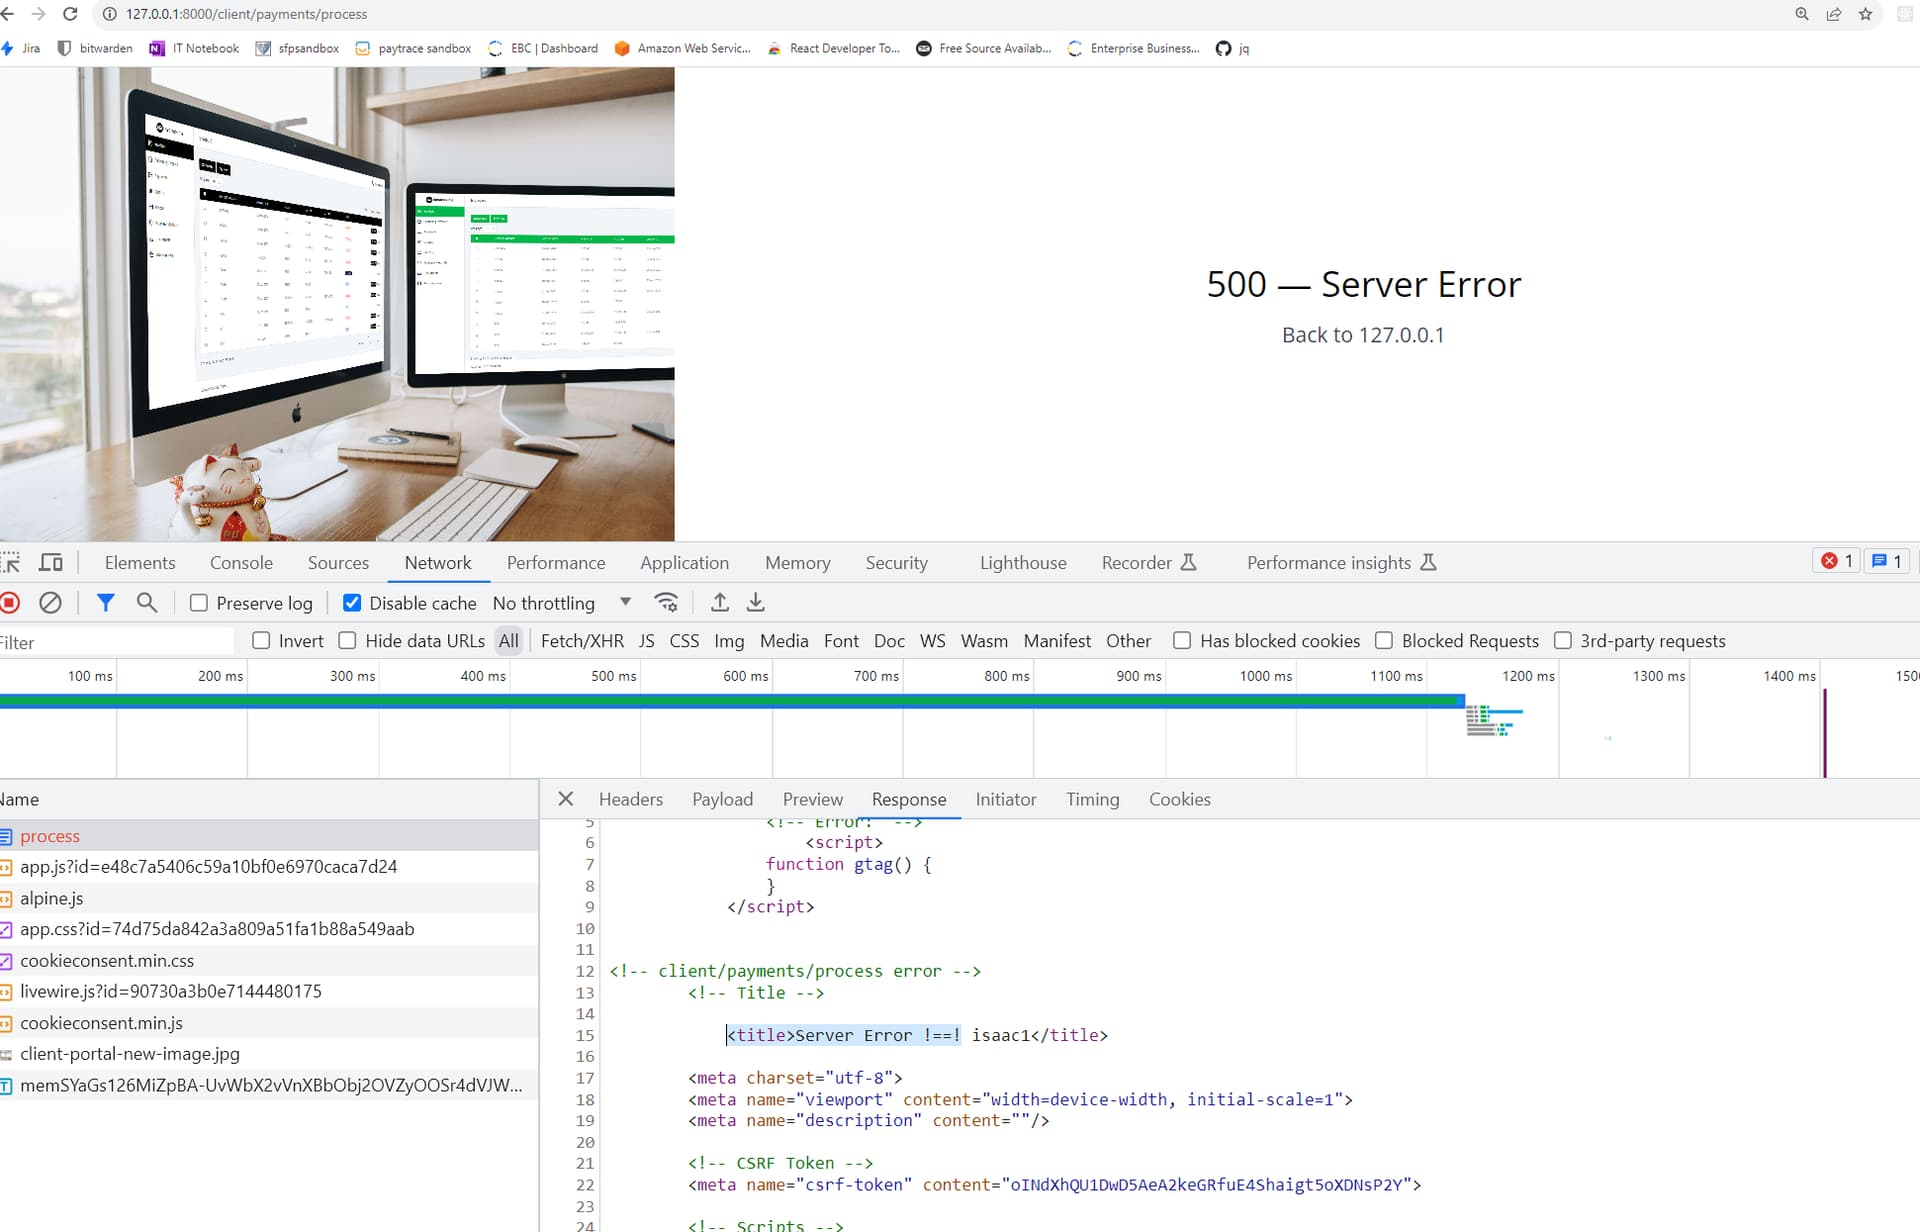Toggle the device toolbar in DevTools

pyautogui.click(x=51, y=563)
